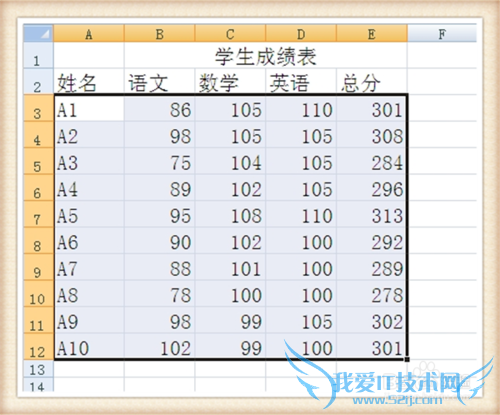
Task: Select the cell containing A1 name
Action: click(89, 108)
